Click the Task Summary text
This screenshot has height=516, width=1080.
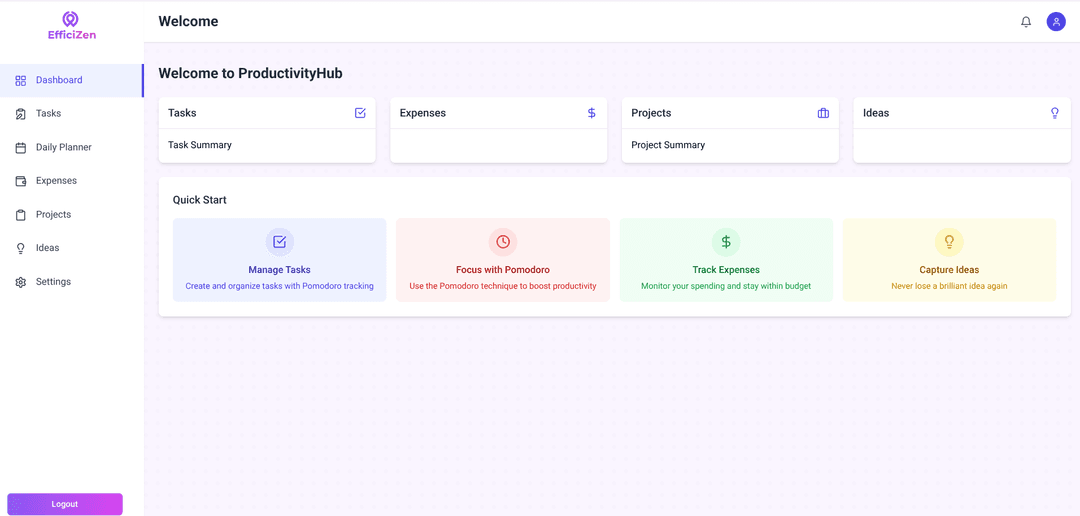200,145
